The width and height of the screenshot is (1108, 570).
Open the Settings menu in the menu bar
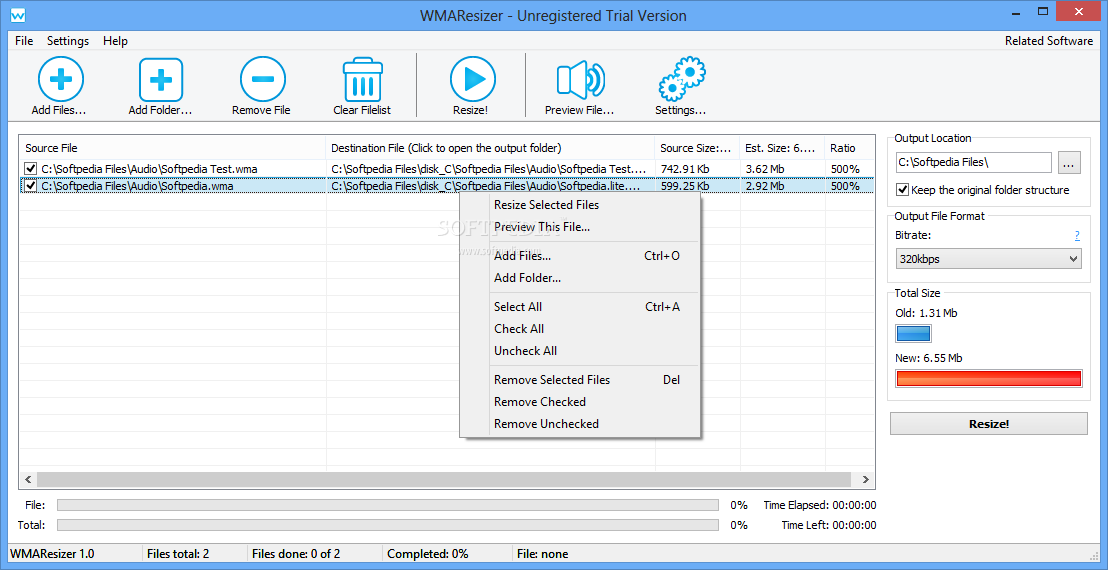68,40
